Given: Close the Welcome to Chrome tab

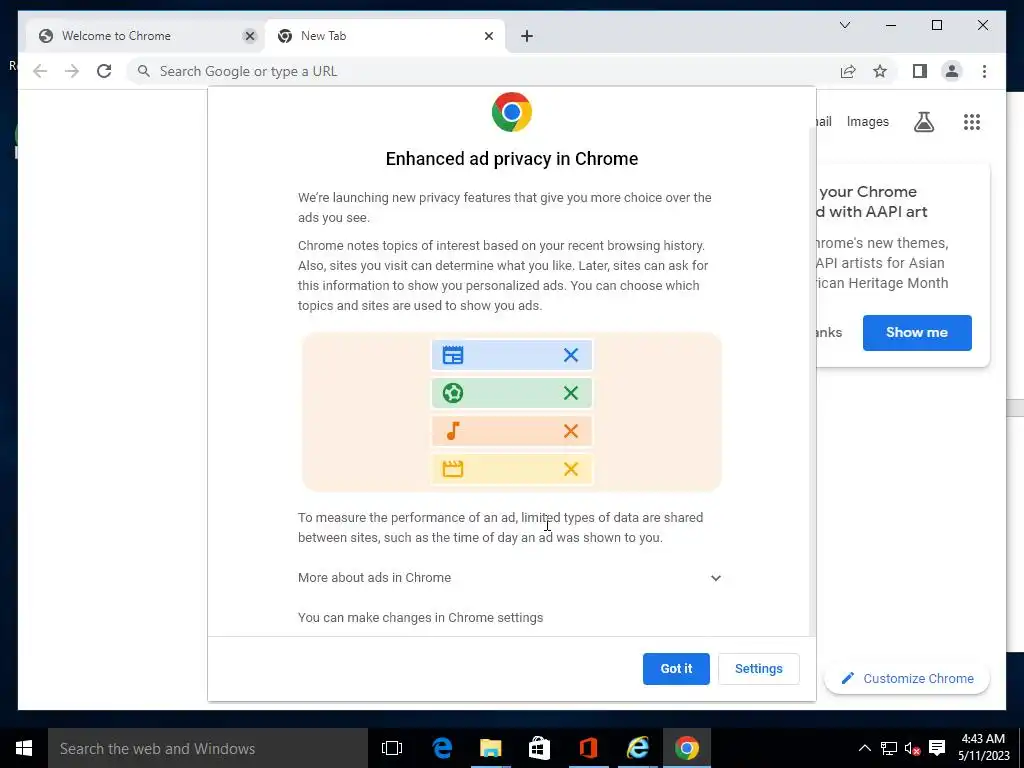Looking at the screenshot, I should tap(249, 36).
